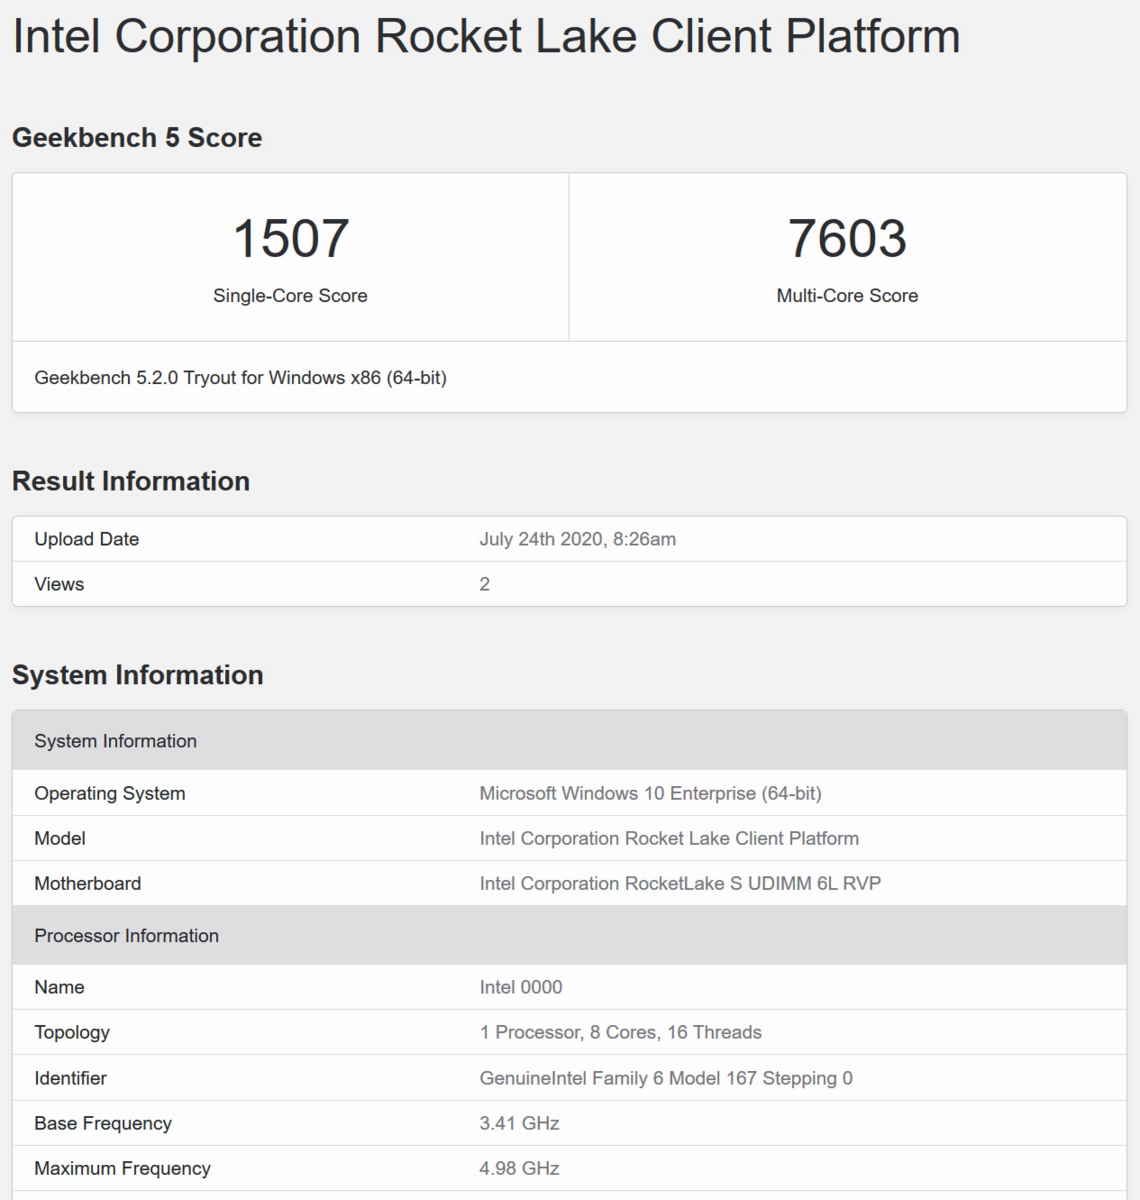Select Microsoft Windows 10 Enterprise (64-bit) value
Viewport: 1140px width, 1200px height.
pos(650,794)
